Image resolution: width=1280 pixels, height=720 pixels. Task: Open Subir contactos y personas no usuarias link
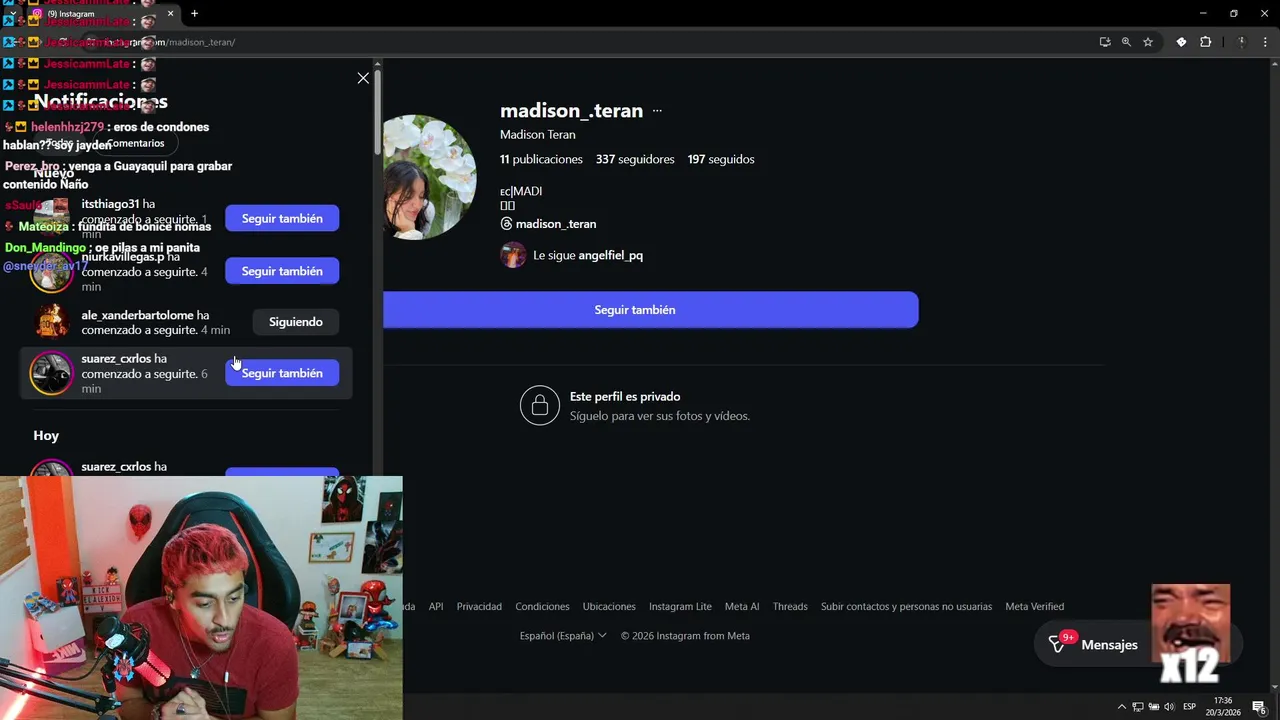[x=906, y=607]
